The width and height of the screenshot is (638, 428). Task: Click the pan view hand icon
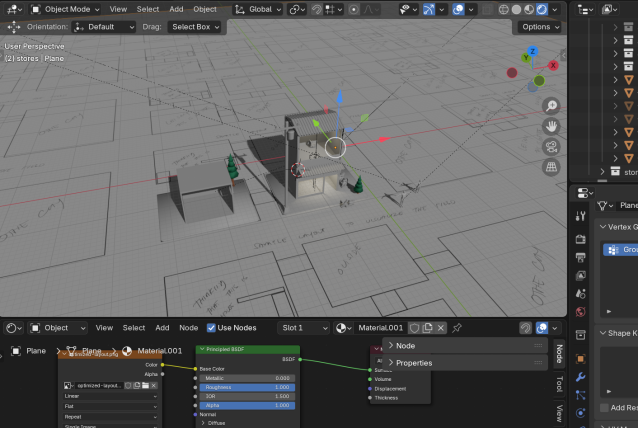[551, 127]
